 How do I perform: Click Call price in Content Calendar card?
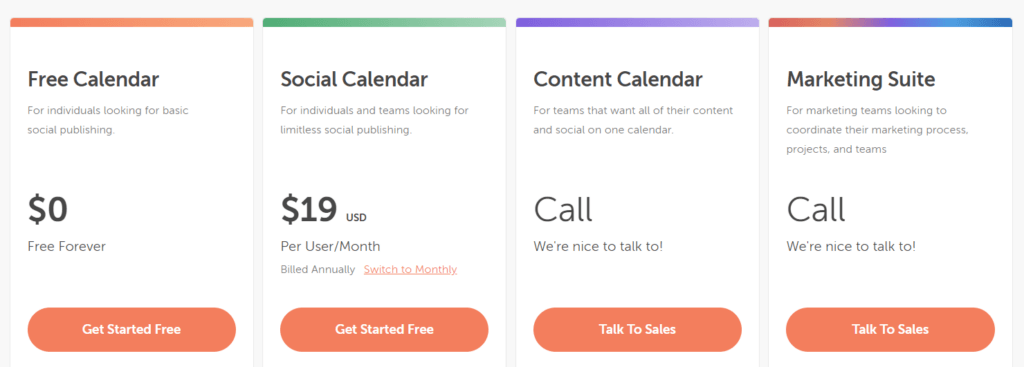pos(563,210)
